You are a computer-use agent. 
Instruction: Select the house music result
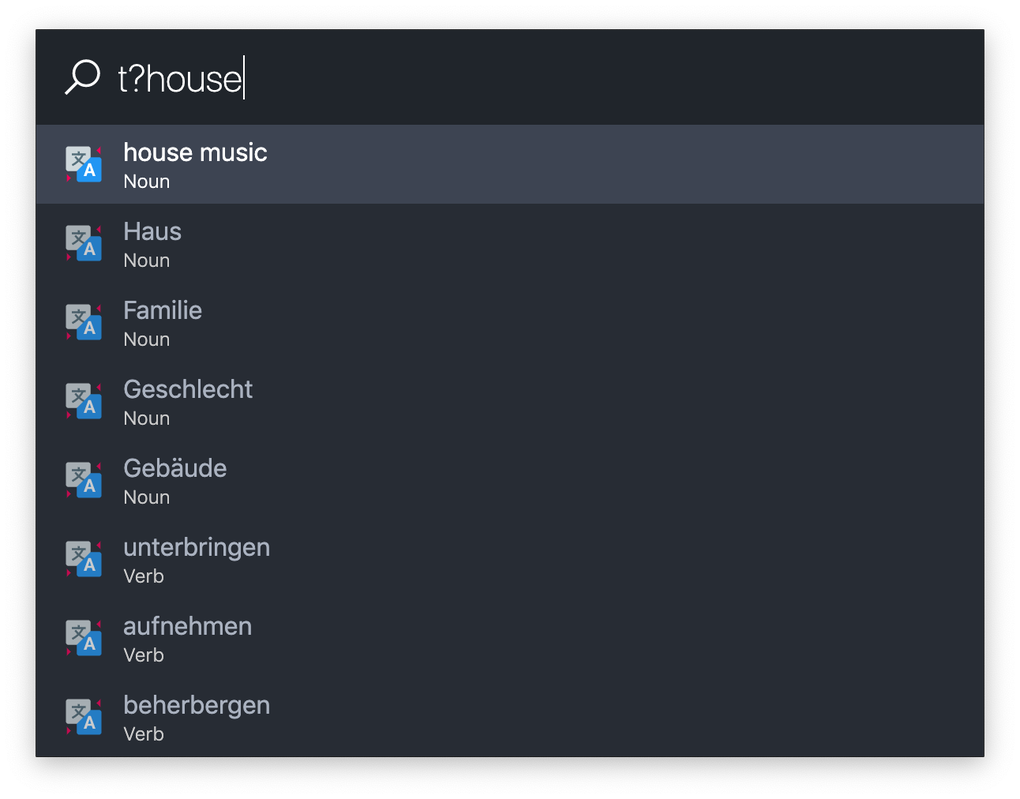coord(509,165)
